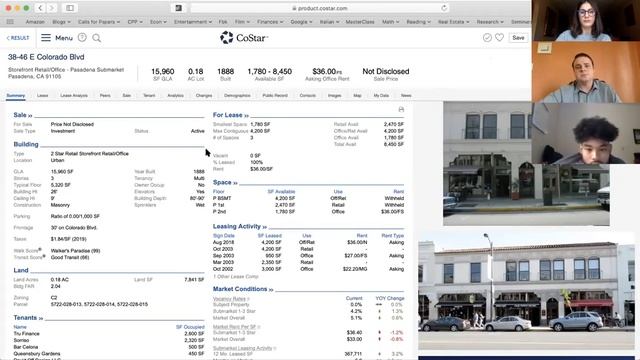Open the Amazon bookmark
Image resolution: width=640 pixels, height=360 pixels.
pyautogui.click(x=35, y=22)
